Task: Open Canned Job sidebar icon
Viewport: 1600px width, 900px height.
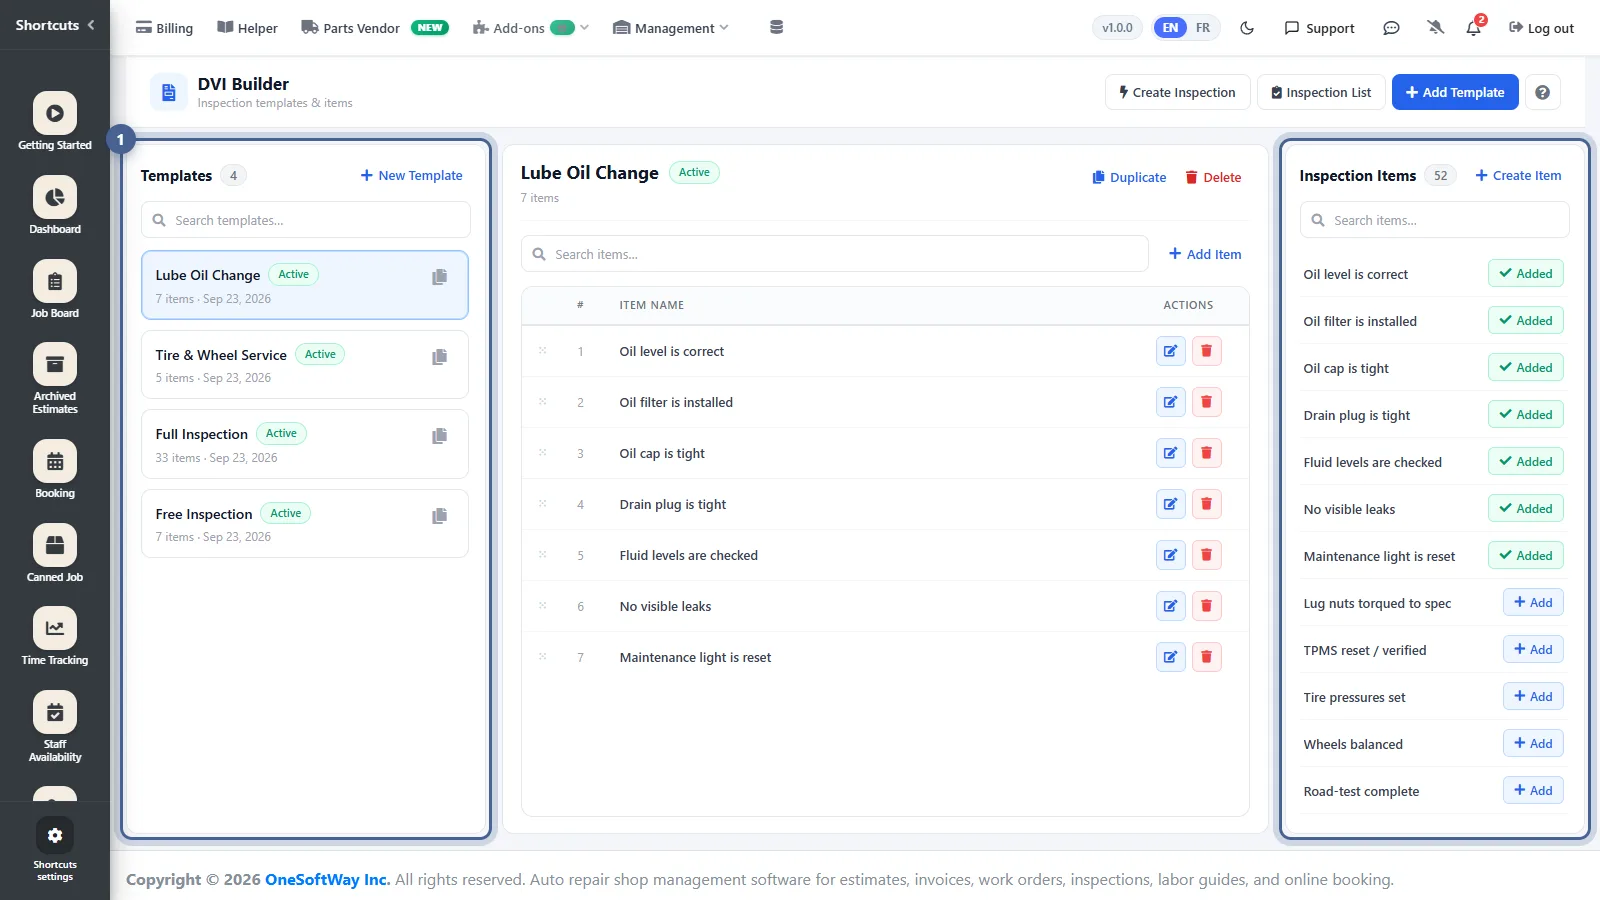Action: tap(55, 545)
